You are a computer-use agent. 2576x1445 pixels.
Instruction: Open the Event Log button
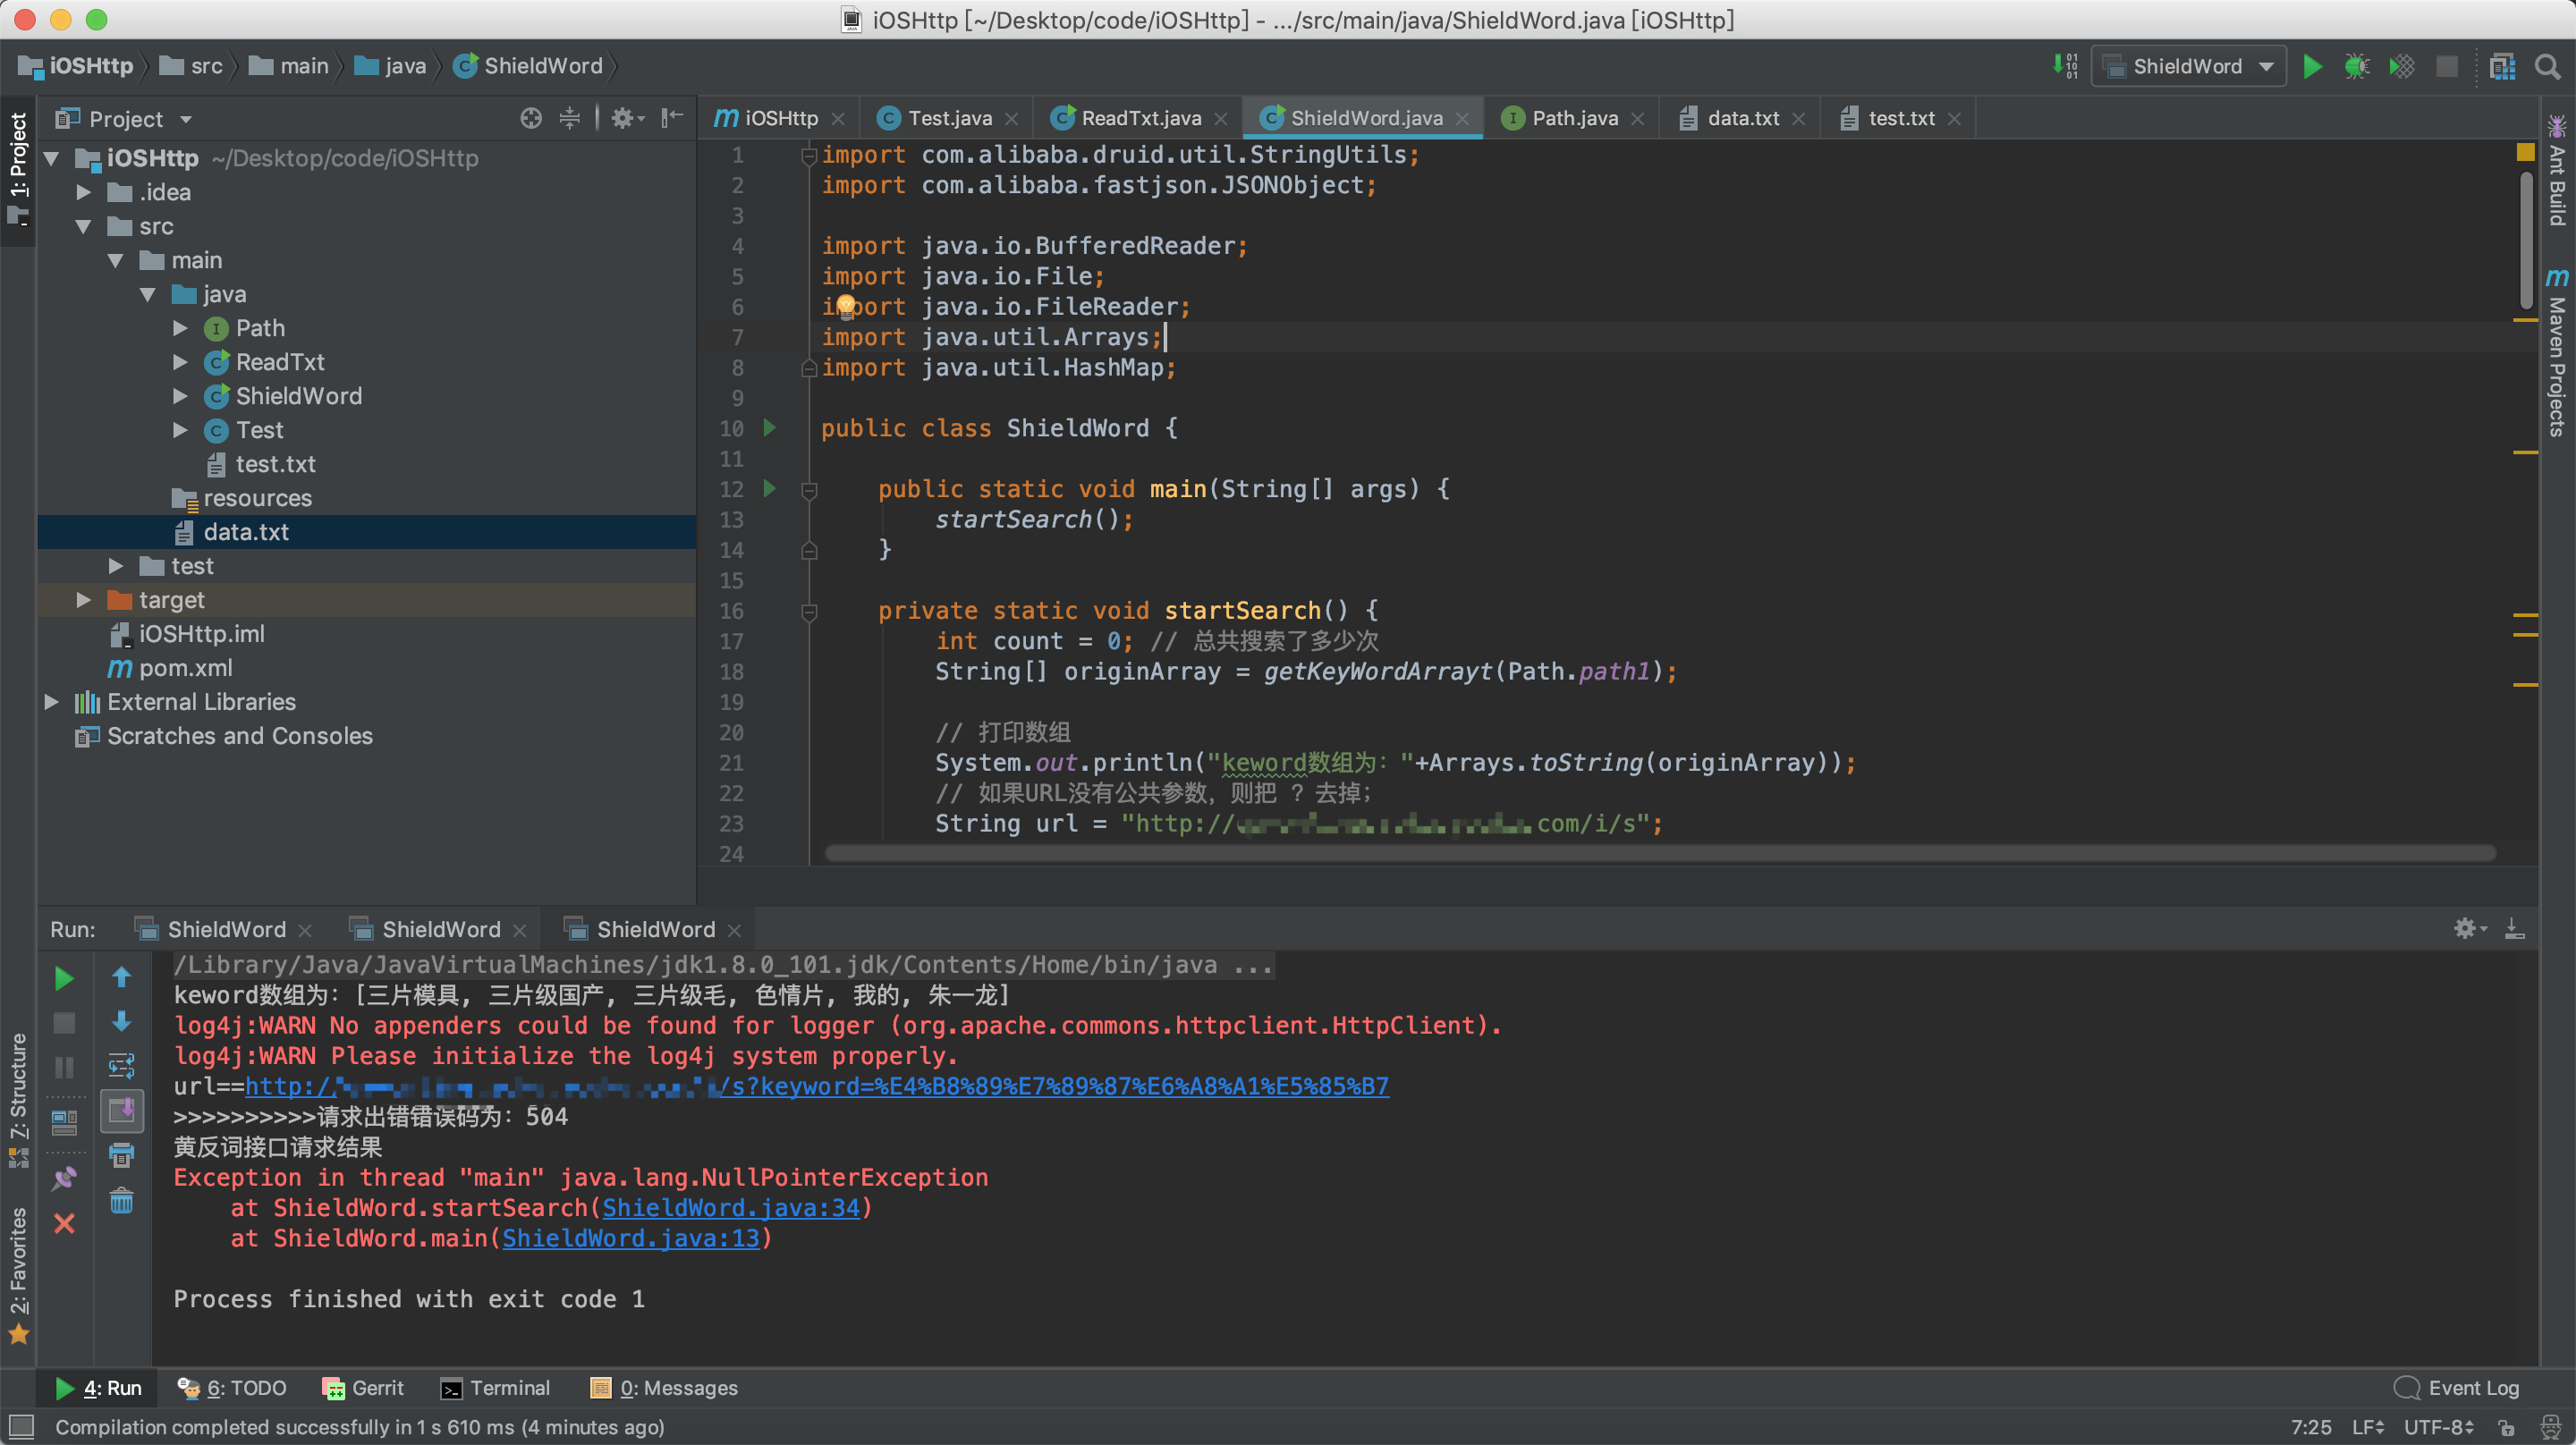click(x=2458, y=1388)
